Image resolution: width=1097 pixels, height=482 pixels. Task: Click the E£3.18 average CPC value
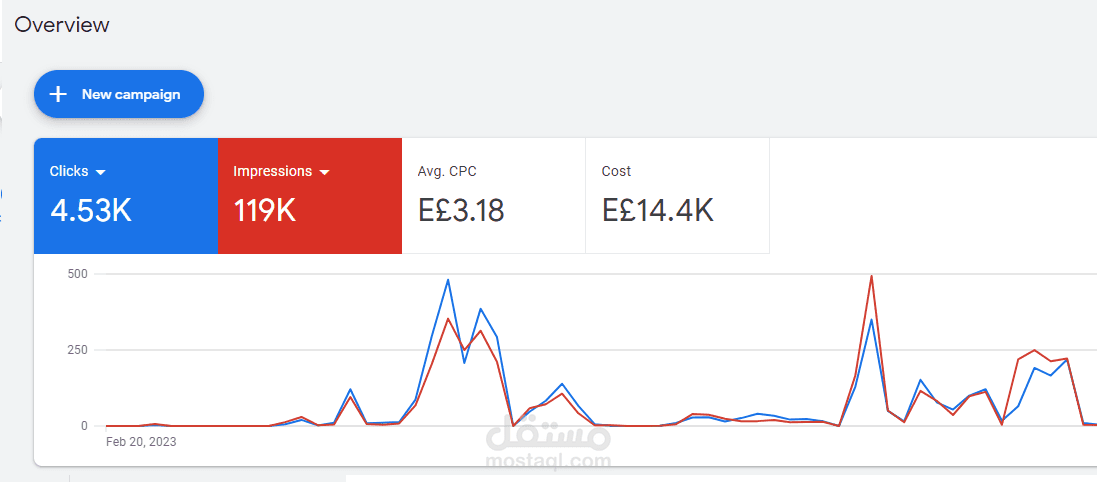461,211
